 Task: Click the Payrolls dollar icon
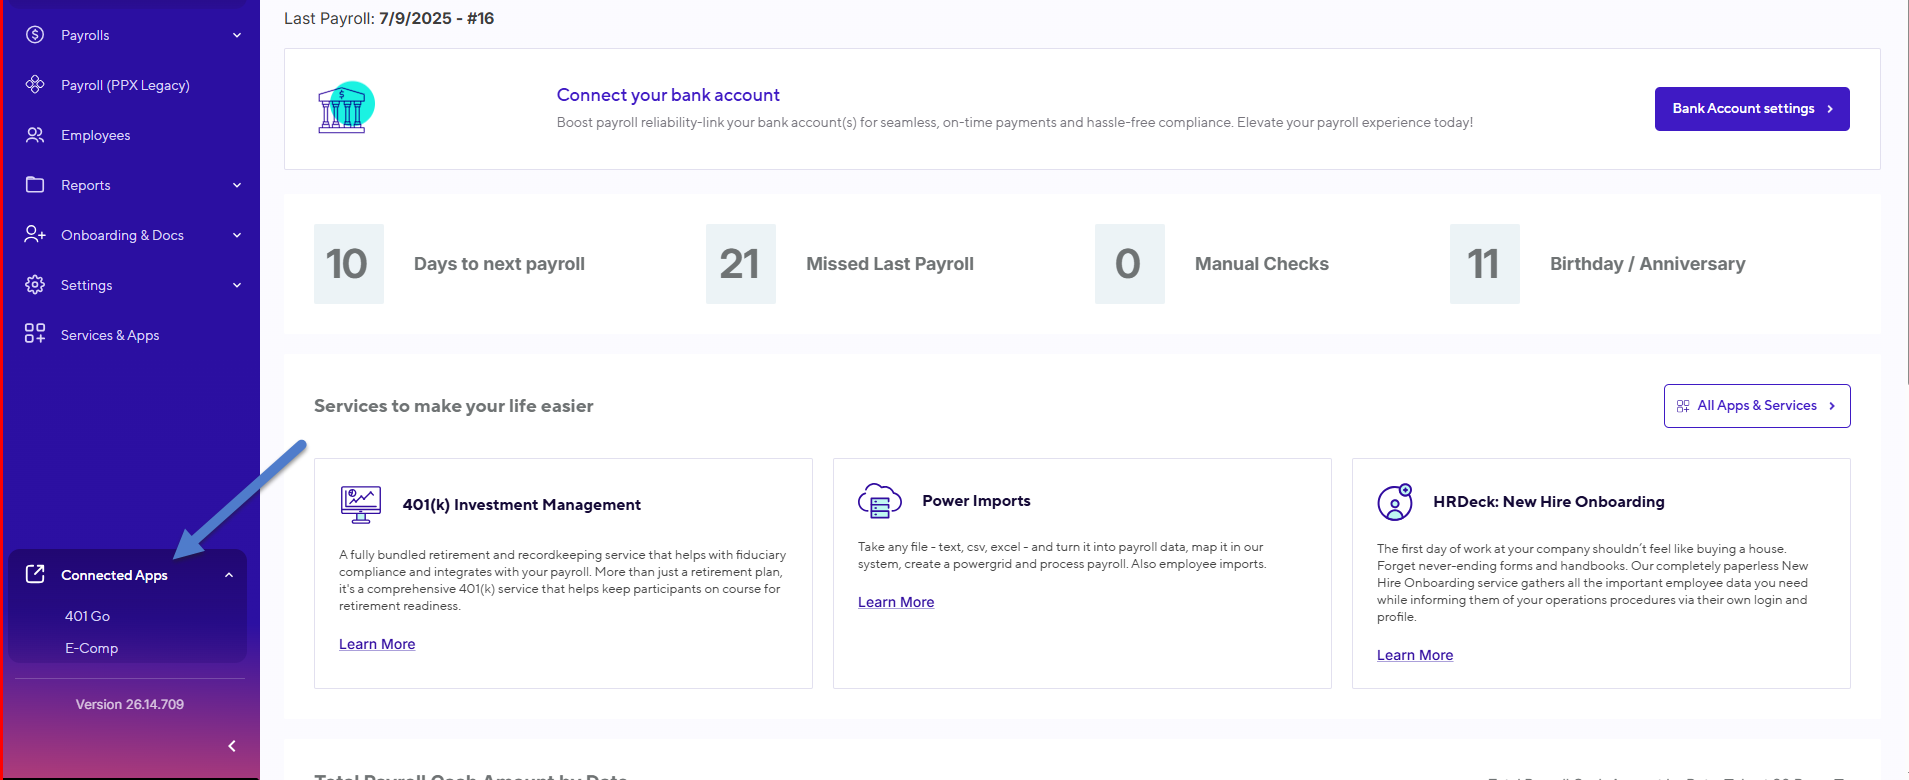click(35, 35)
